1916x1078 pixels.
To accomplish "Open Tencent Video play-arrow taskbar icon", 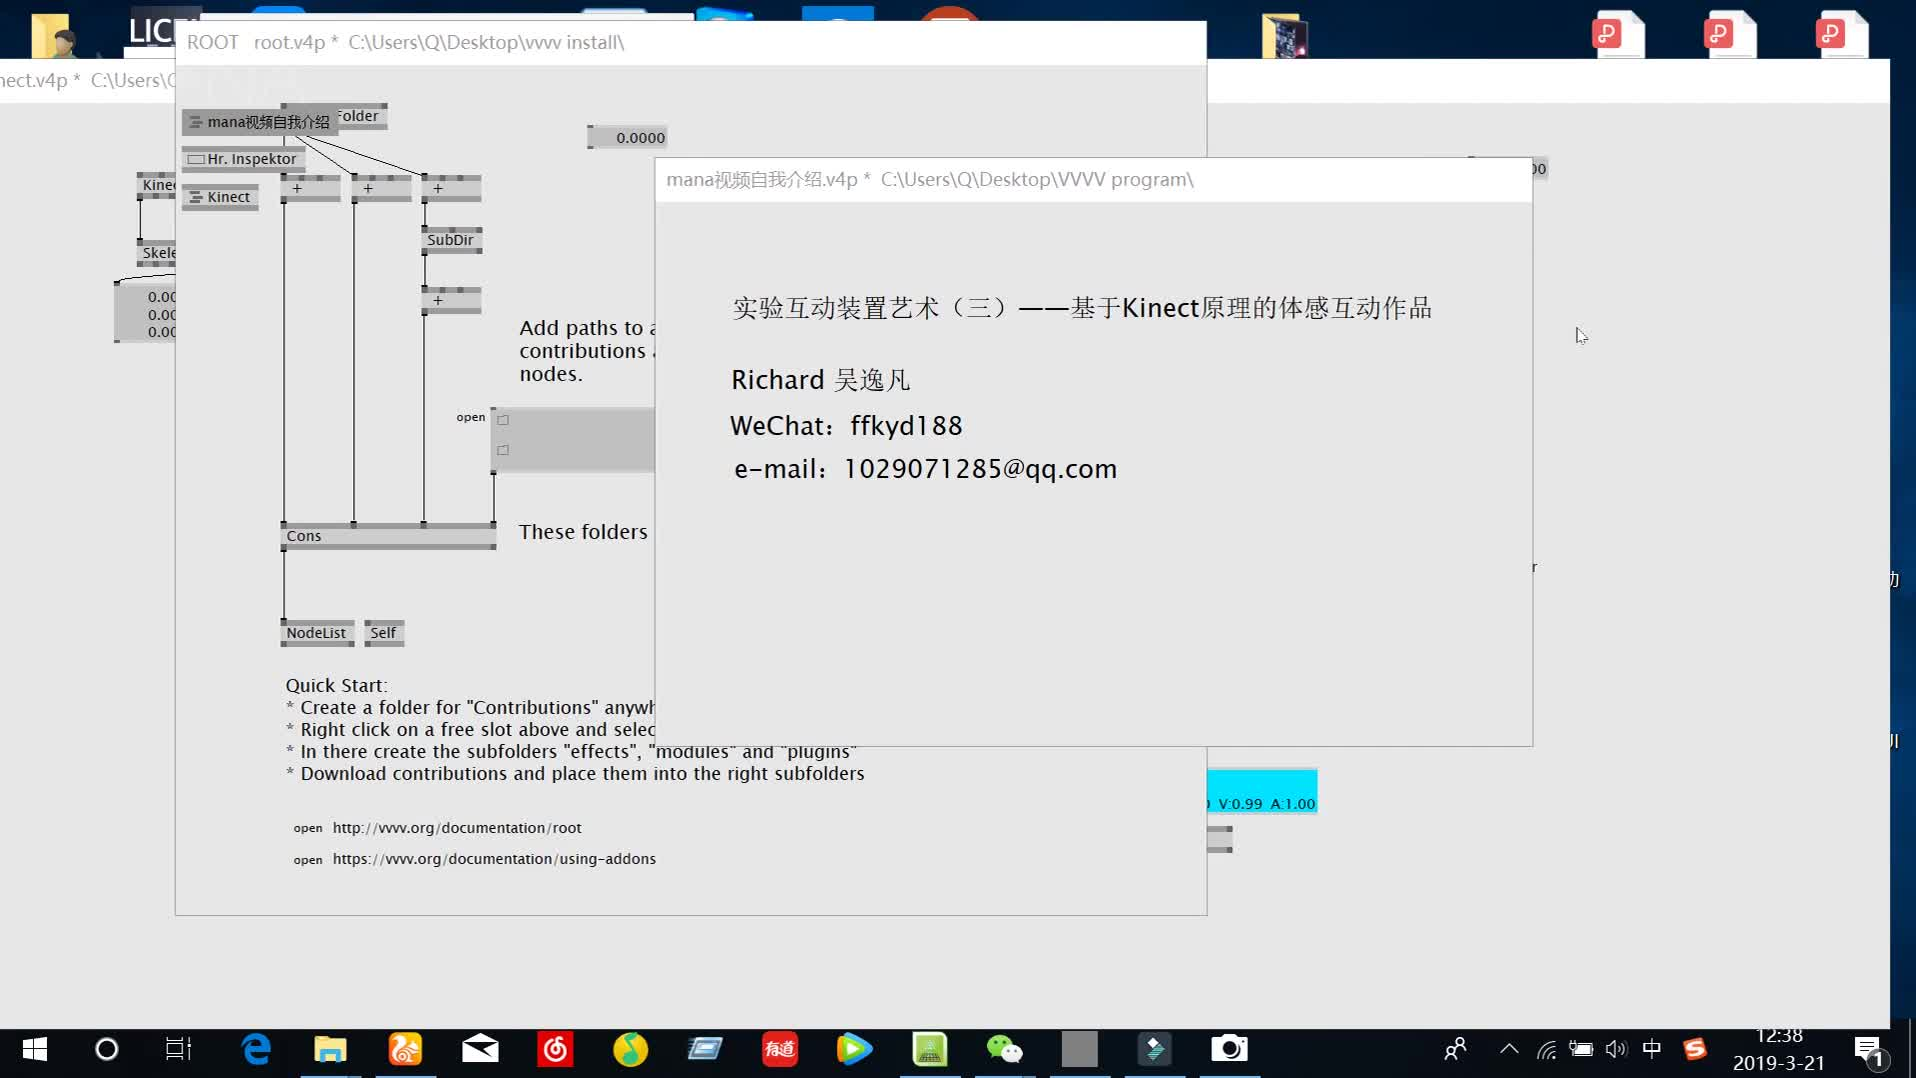I will (x=854, y=1049).
